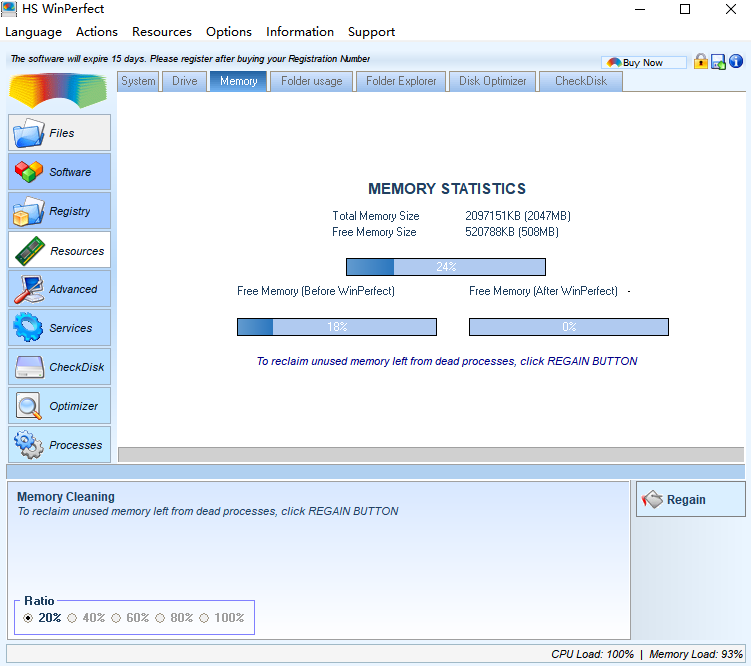Click the blue information icon
Image resolution: width=751 pixels, height=666 pixels.
point(736,61)
